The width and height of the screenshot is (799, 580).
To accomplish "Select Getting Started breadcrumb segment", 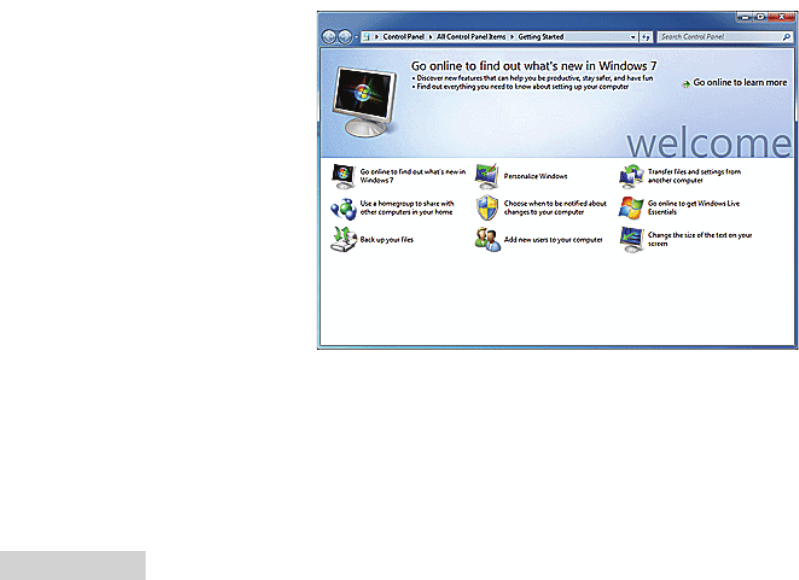I will tap(541, 37).
